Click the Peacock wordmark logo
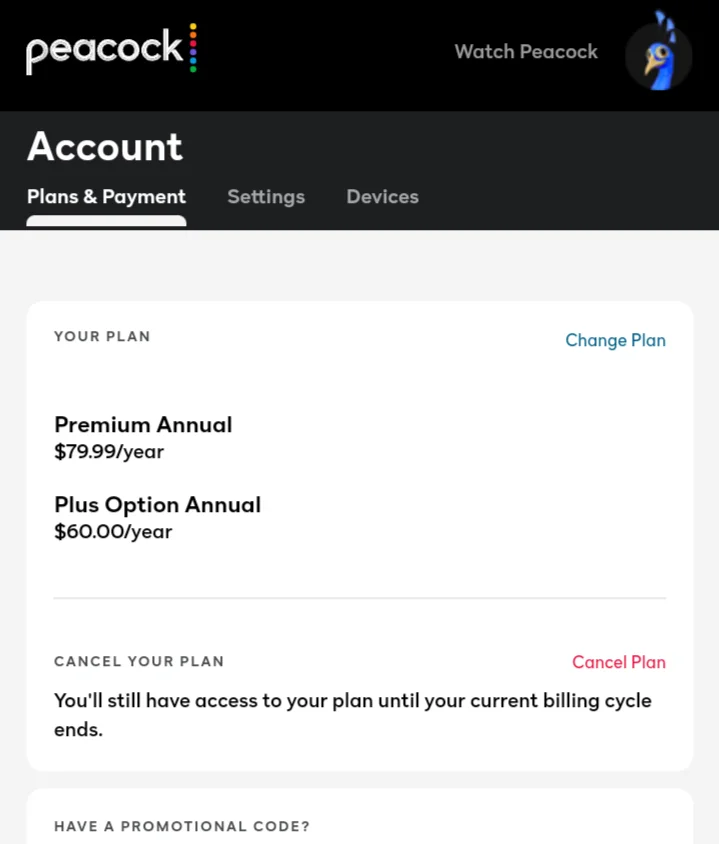 tap(105, 50)
